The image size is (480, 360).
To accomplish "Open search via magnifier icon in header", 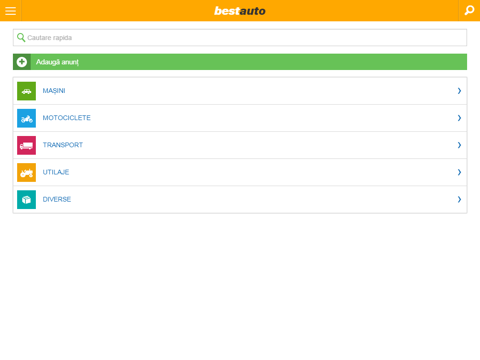I will point(469,10).
